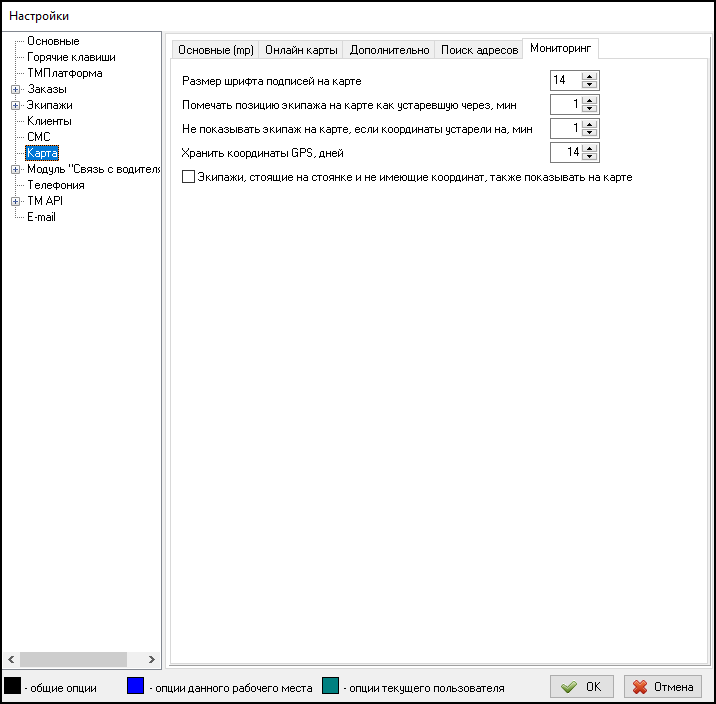Expand the Модуль "Связь с водителем" node
The height and width of the screenshot is (704, 716).
coord(15,169)
